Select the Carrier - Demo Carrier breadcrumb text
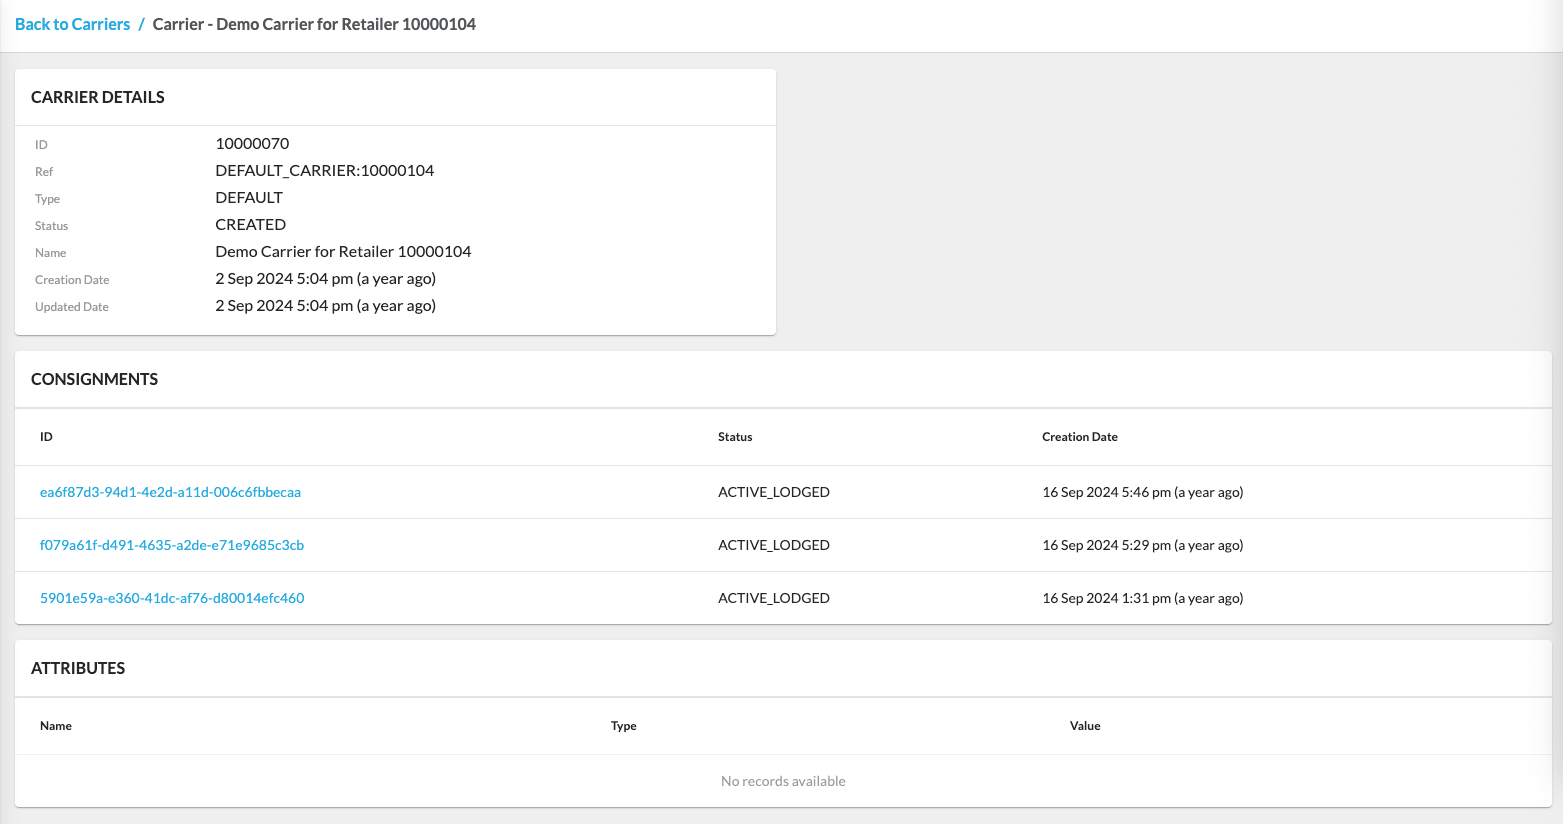1563x824 pixels. pos(314,24)
